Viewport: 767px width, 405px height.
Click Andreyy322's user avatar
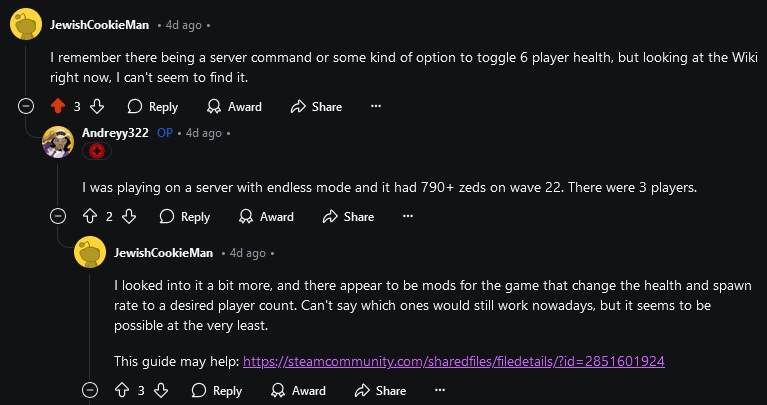tap(58, 142)
